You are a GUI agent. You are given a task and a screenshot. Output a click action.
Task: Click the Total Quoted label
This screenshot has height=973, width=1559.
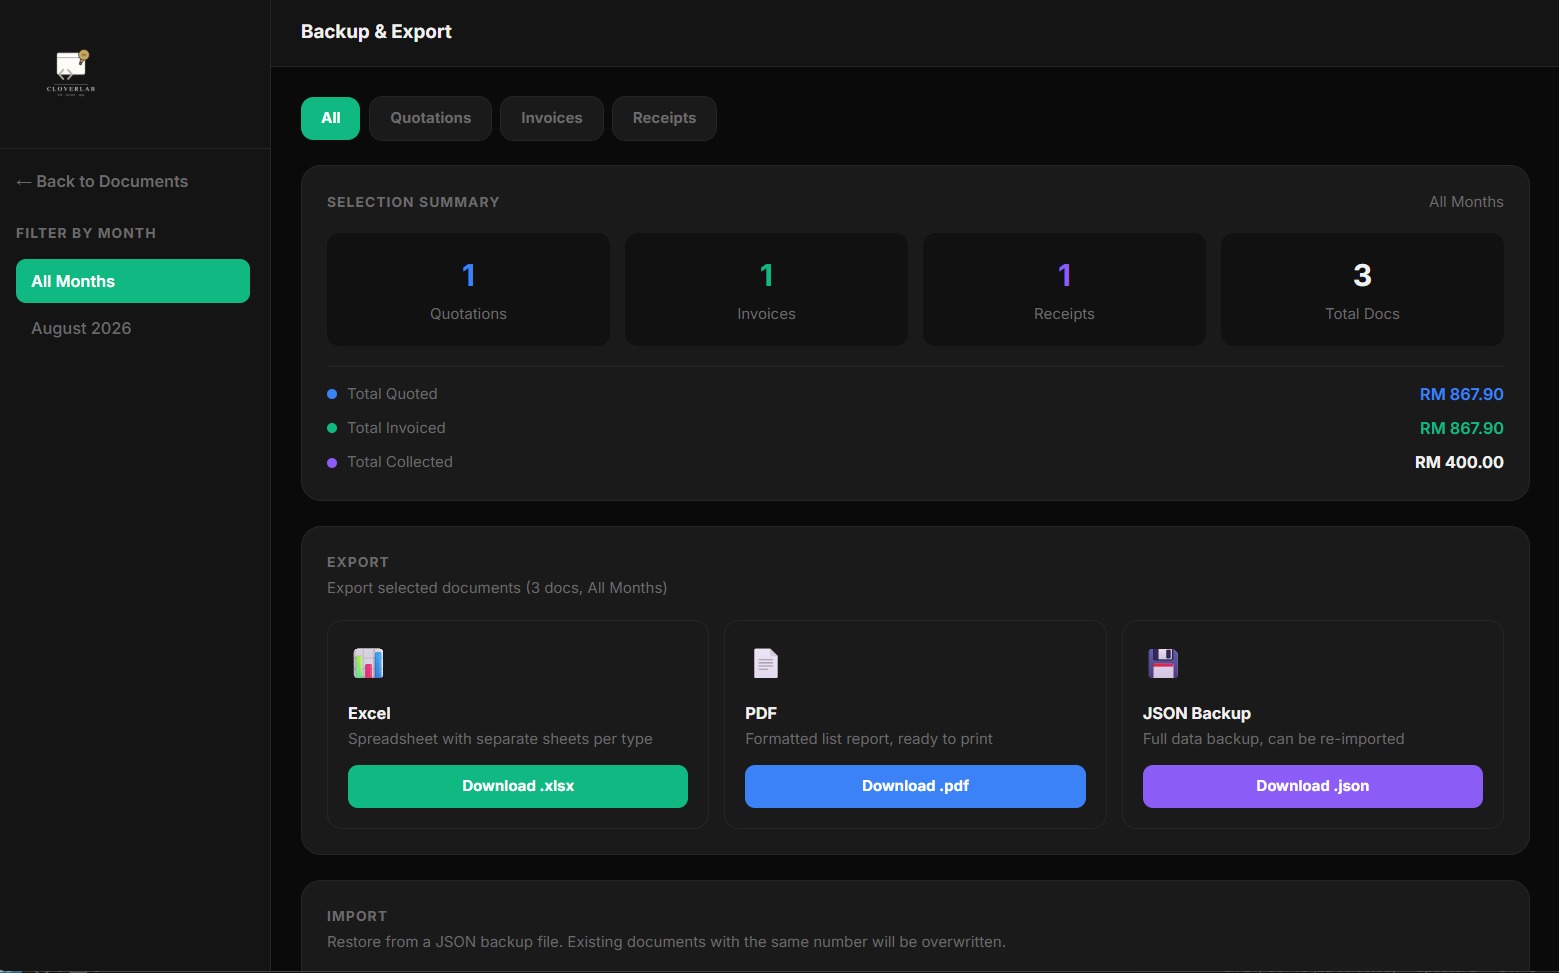[x=392, y=394]
